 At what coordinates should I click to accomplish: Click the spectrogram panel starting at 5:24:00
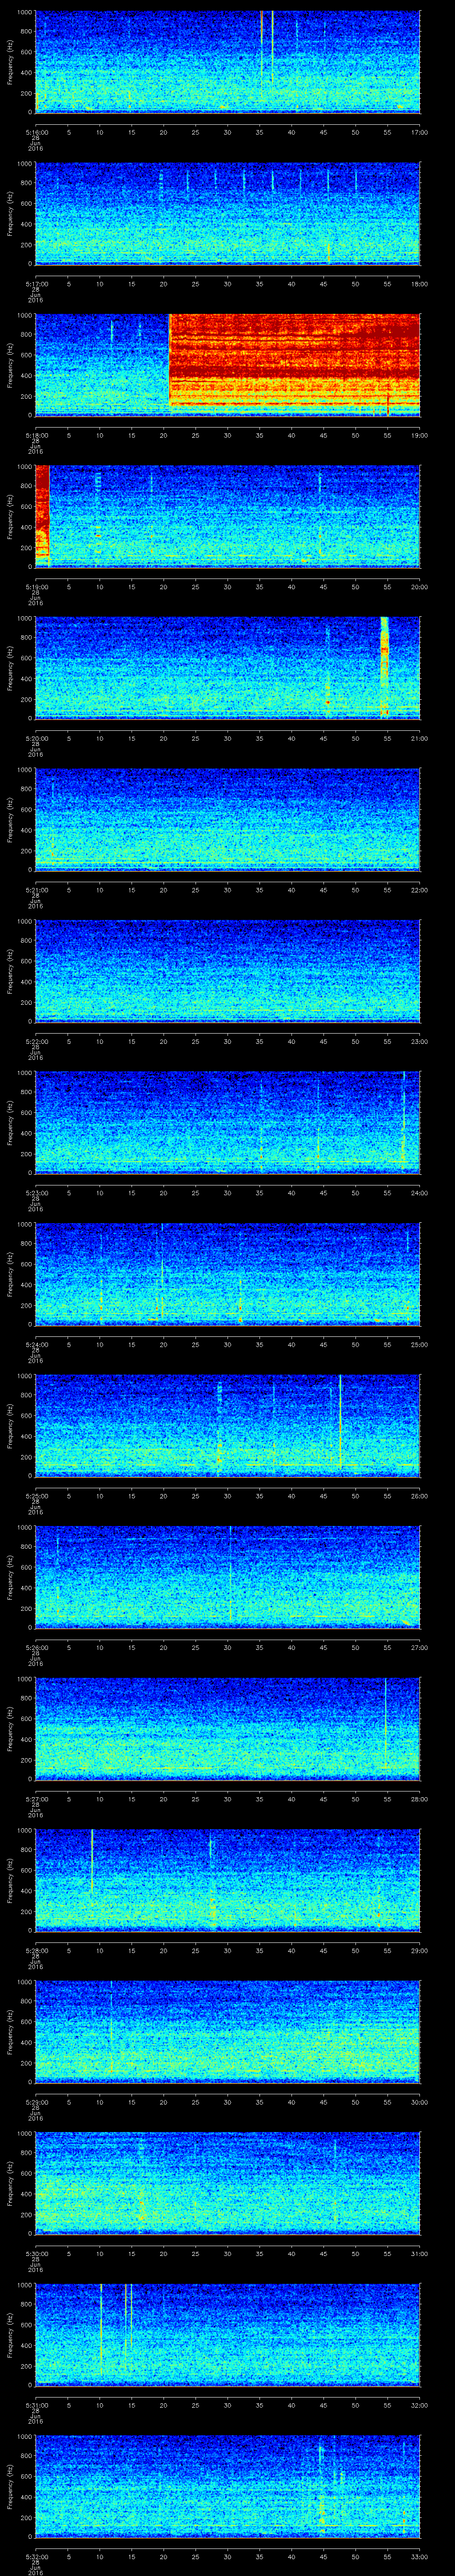227,1274
